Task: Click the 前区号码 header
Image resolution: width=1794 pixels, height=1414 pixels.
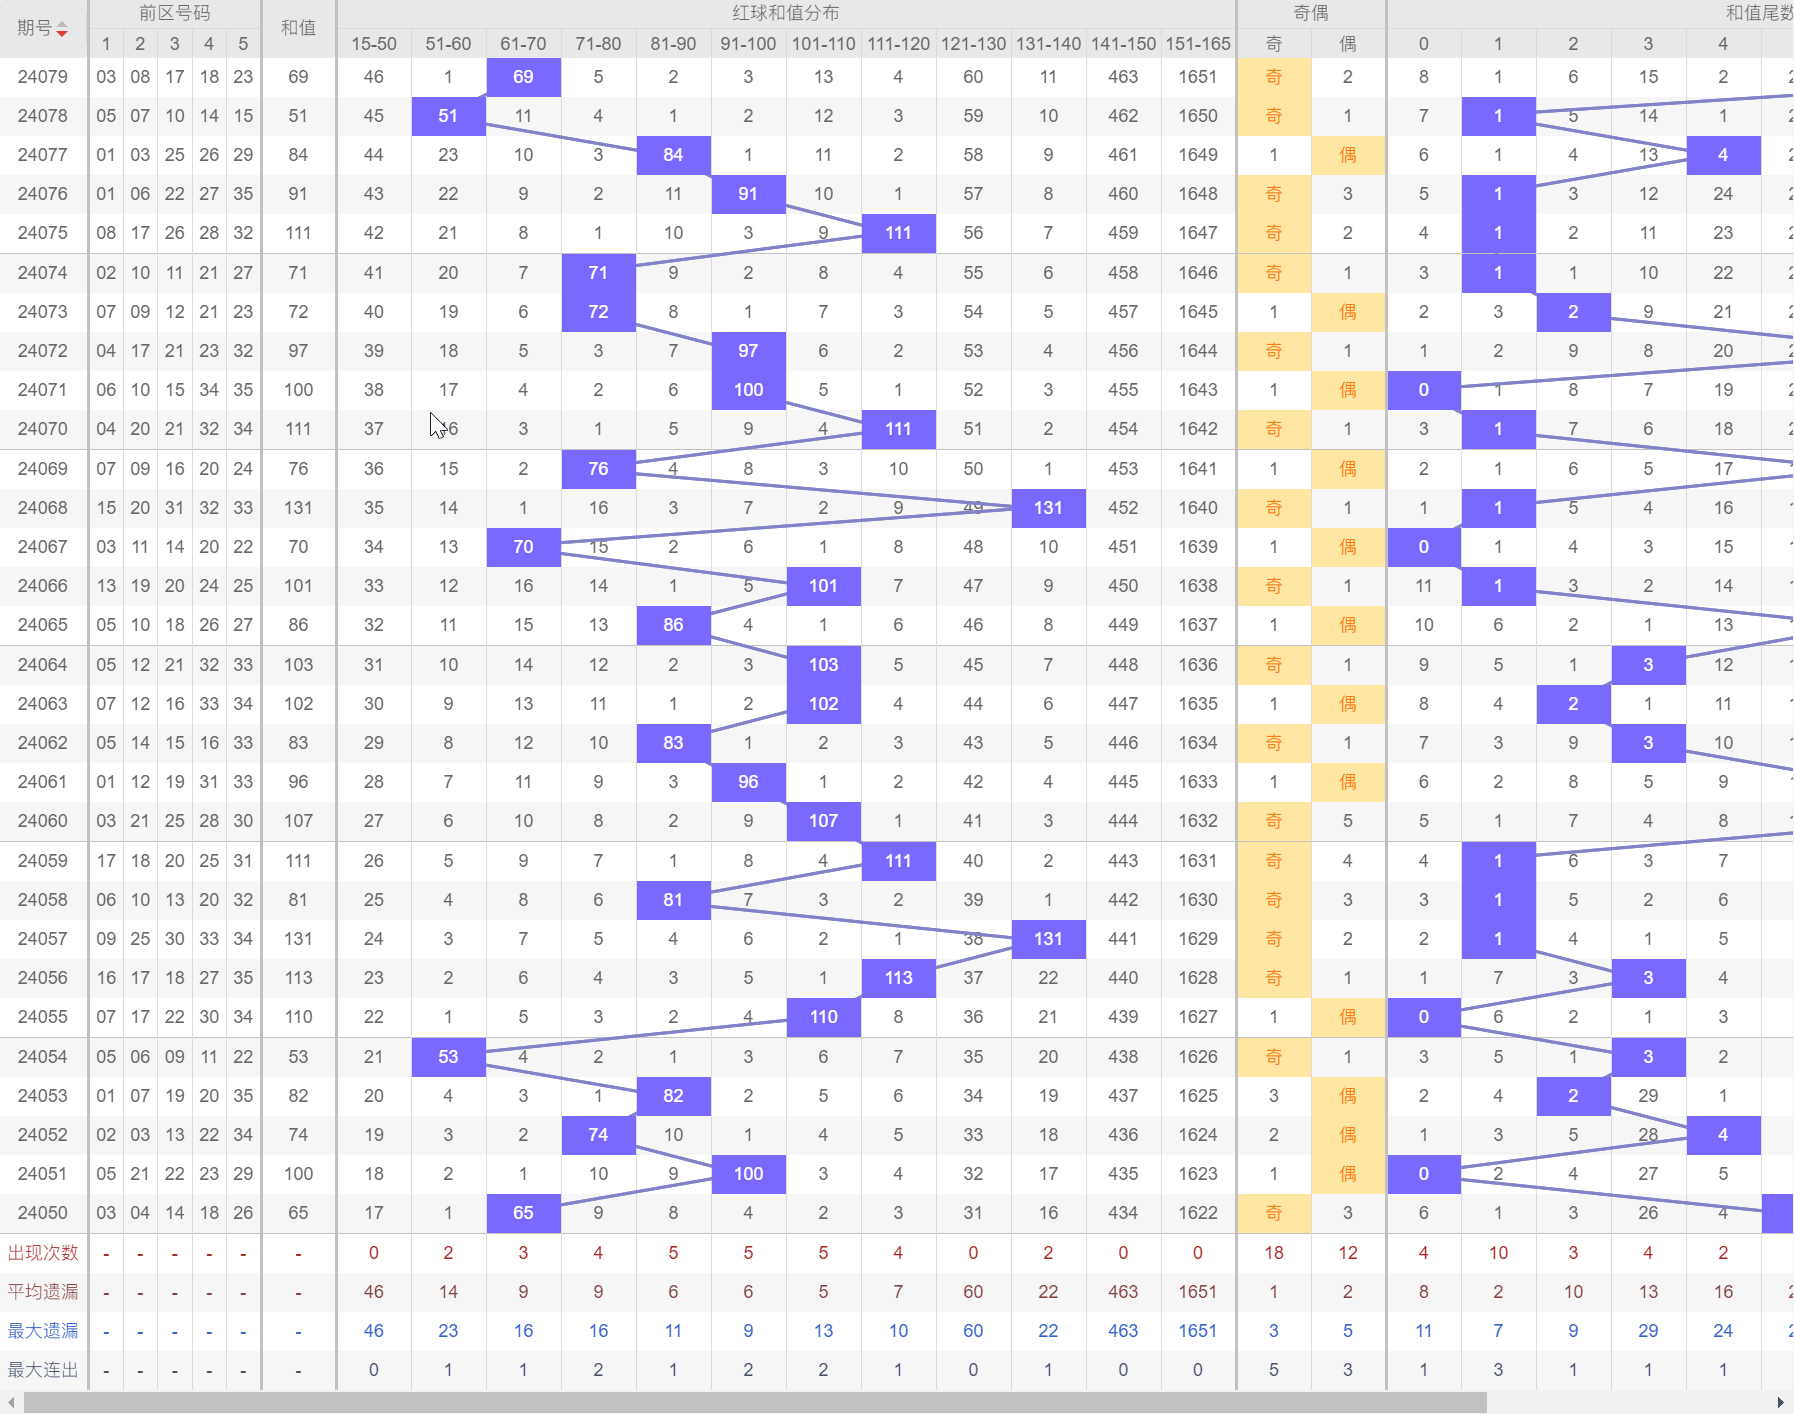Action: pos(175,13)
